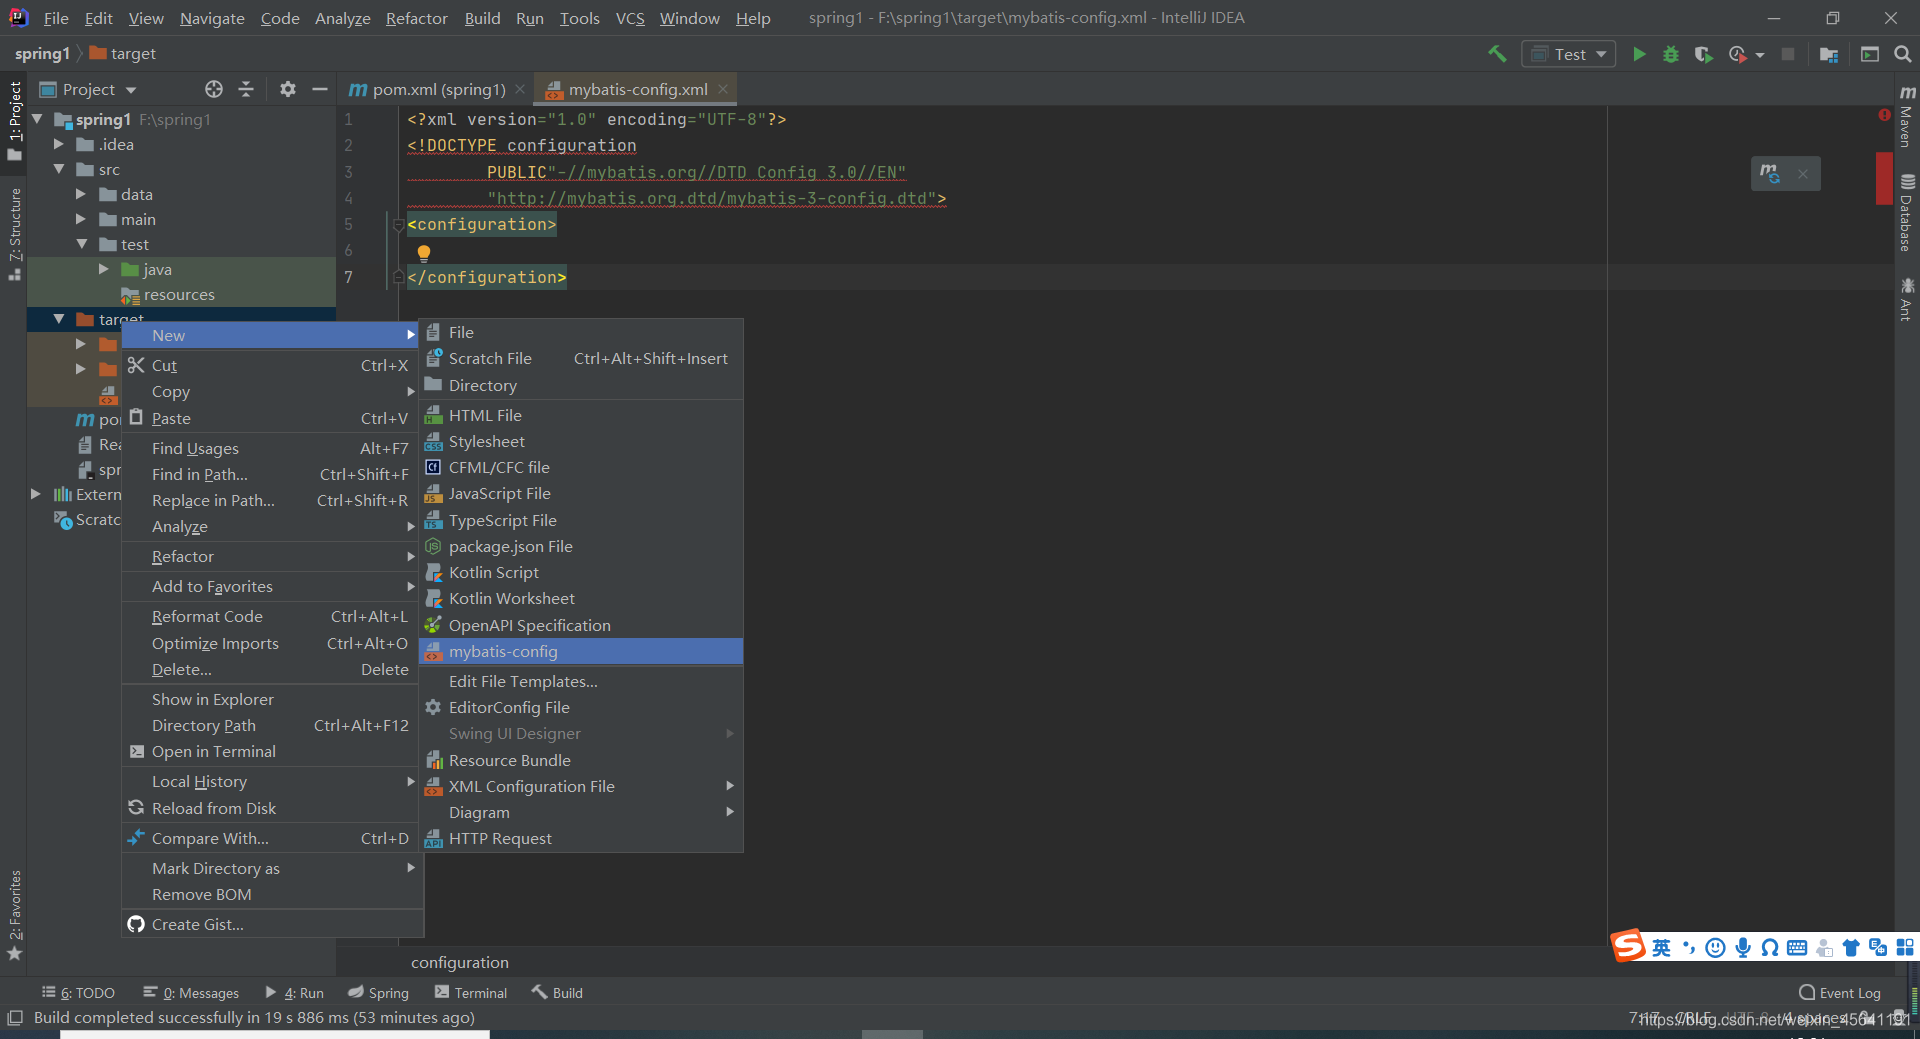Open the Project view mode dropdown
The height and width of the screenshot is (1039, 1920).
pyautogui.click(x=88, y=89)
